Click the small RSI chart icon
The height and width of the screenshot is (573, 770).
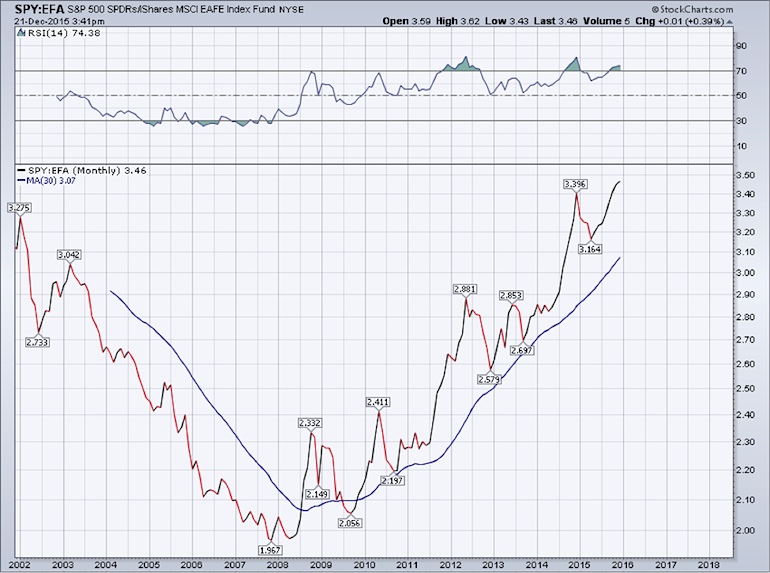[20, 33]
